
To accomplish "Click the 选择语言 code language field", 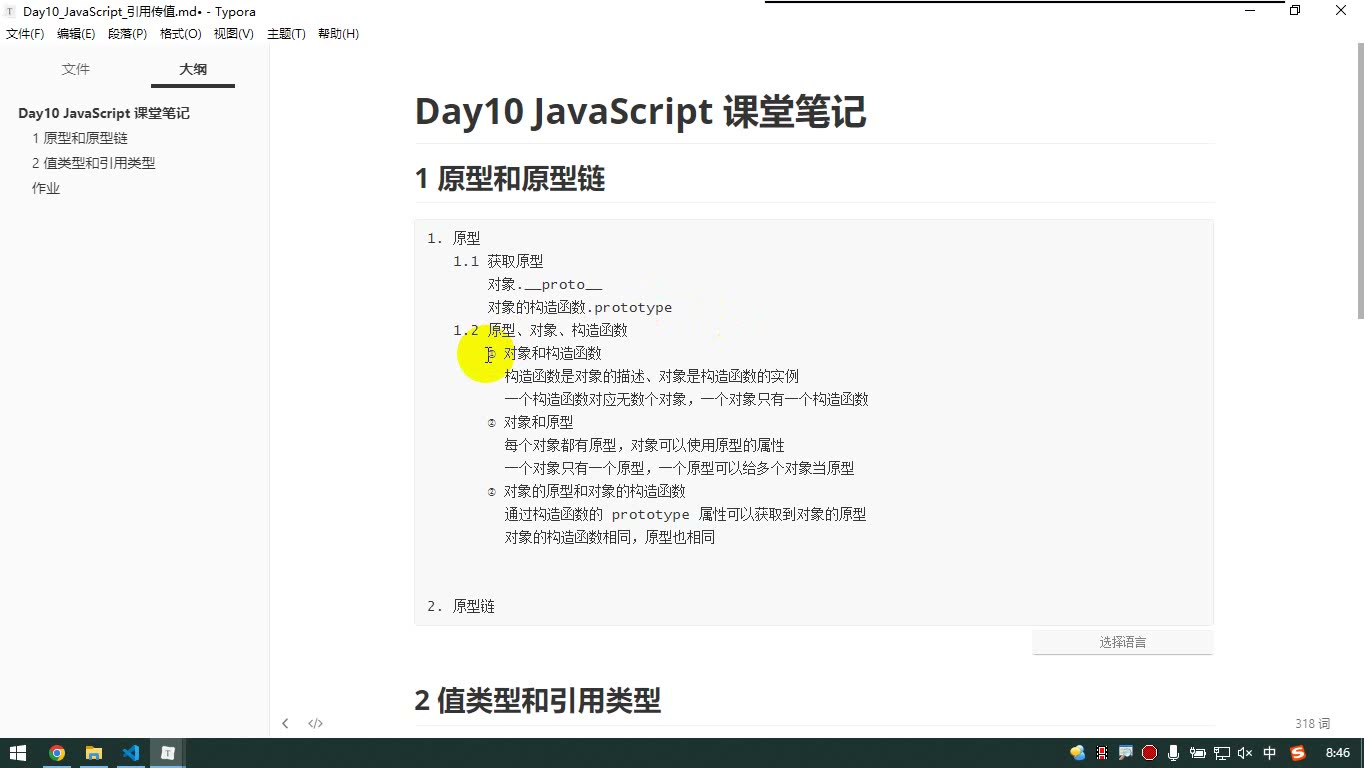I will (x=1123, y=642).
